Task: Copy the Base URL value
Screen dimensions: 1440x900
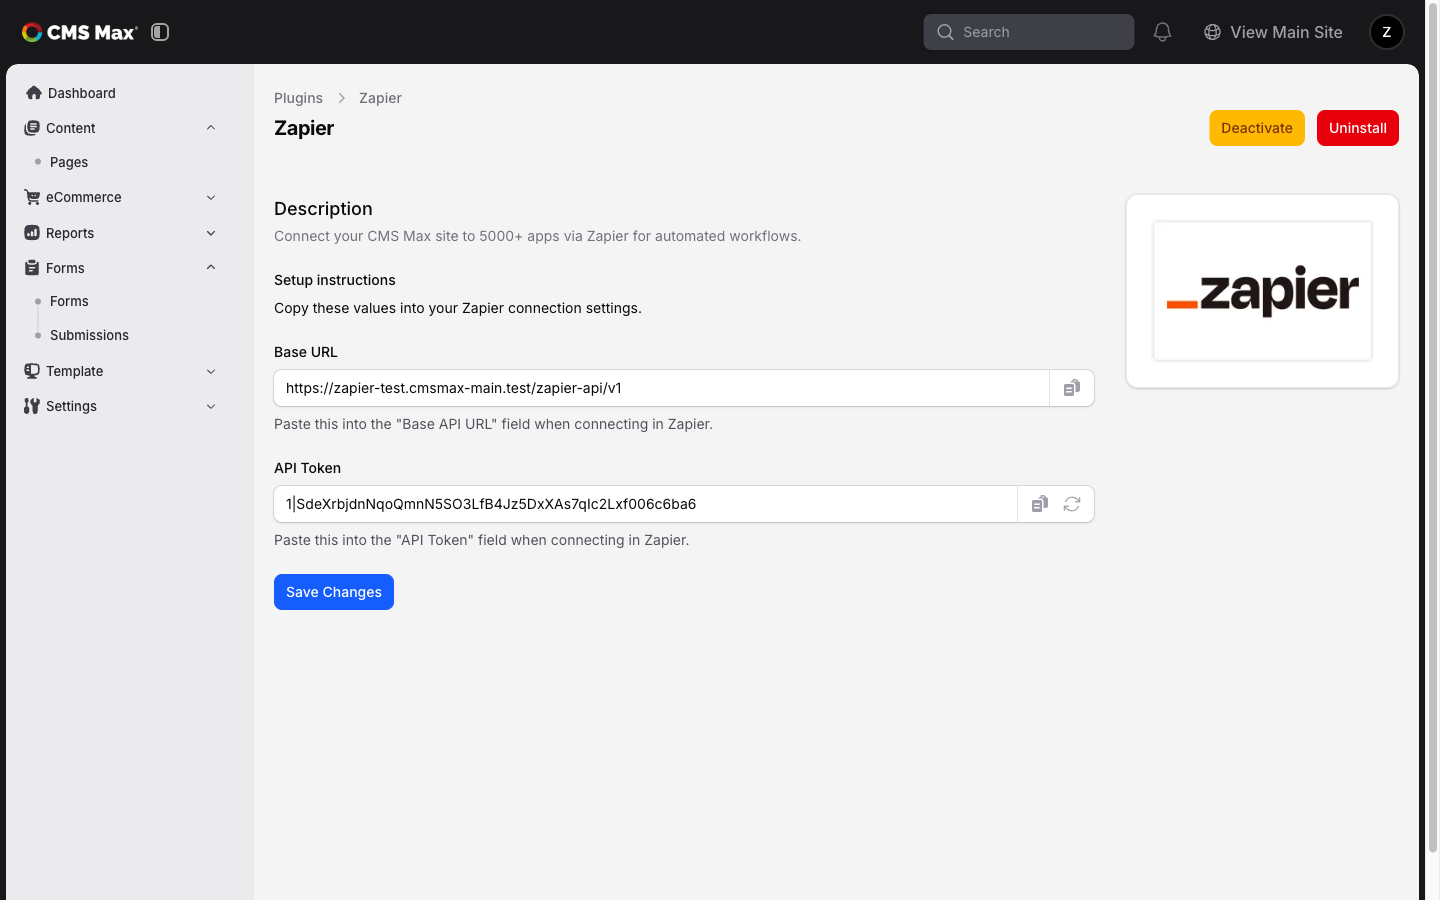Action: pos(1072,388)
